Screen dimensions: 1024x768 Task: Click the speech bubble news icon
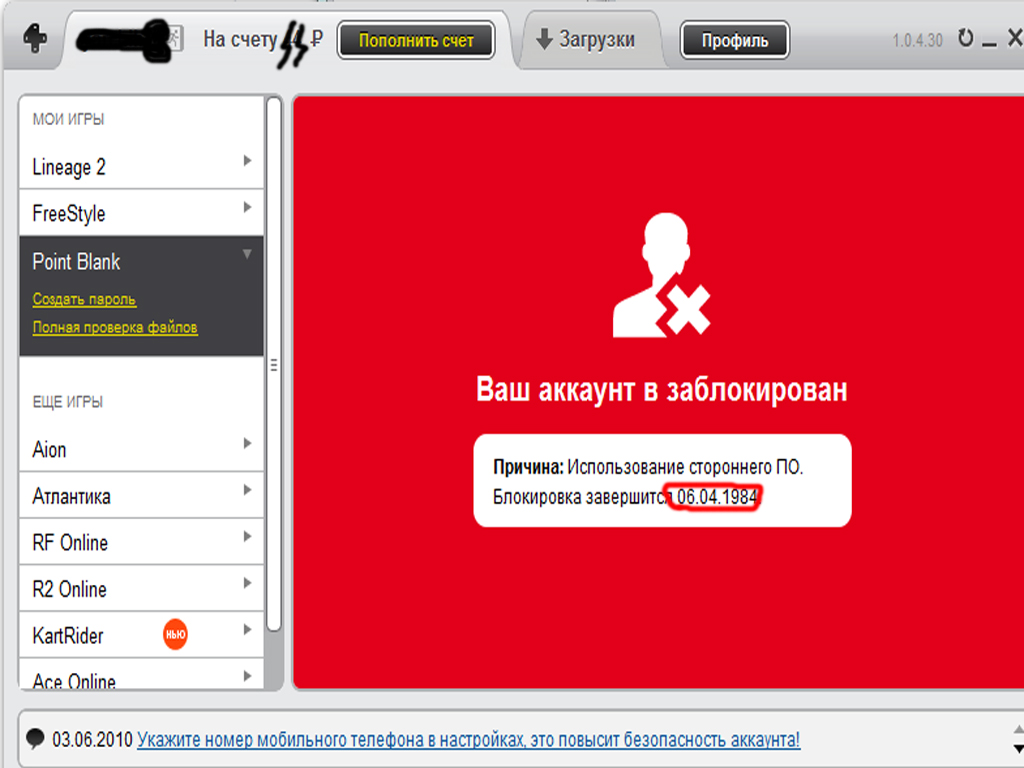click(36, 739)
